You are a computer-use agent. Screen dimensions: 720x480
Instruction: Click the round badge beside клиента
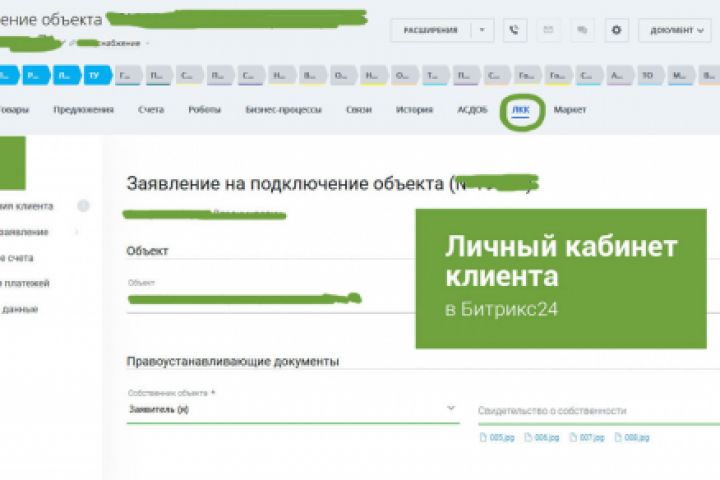[84, 206]
